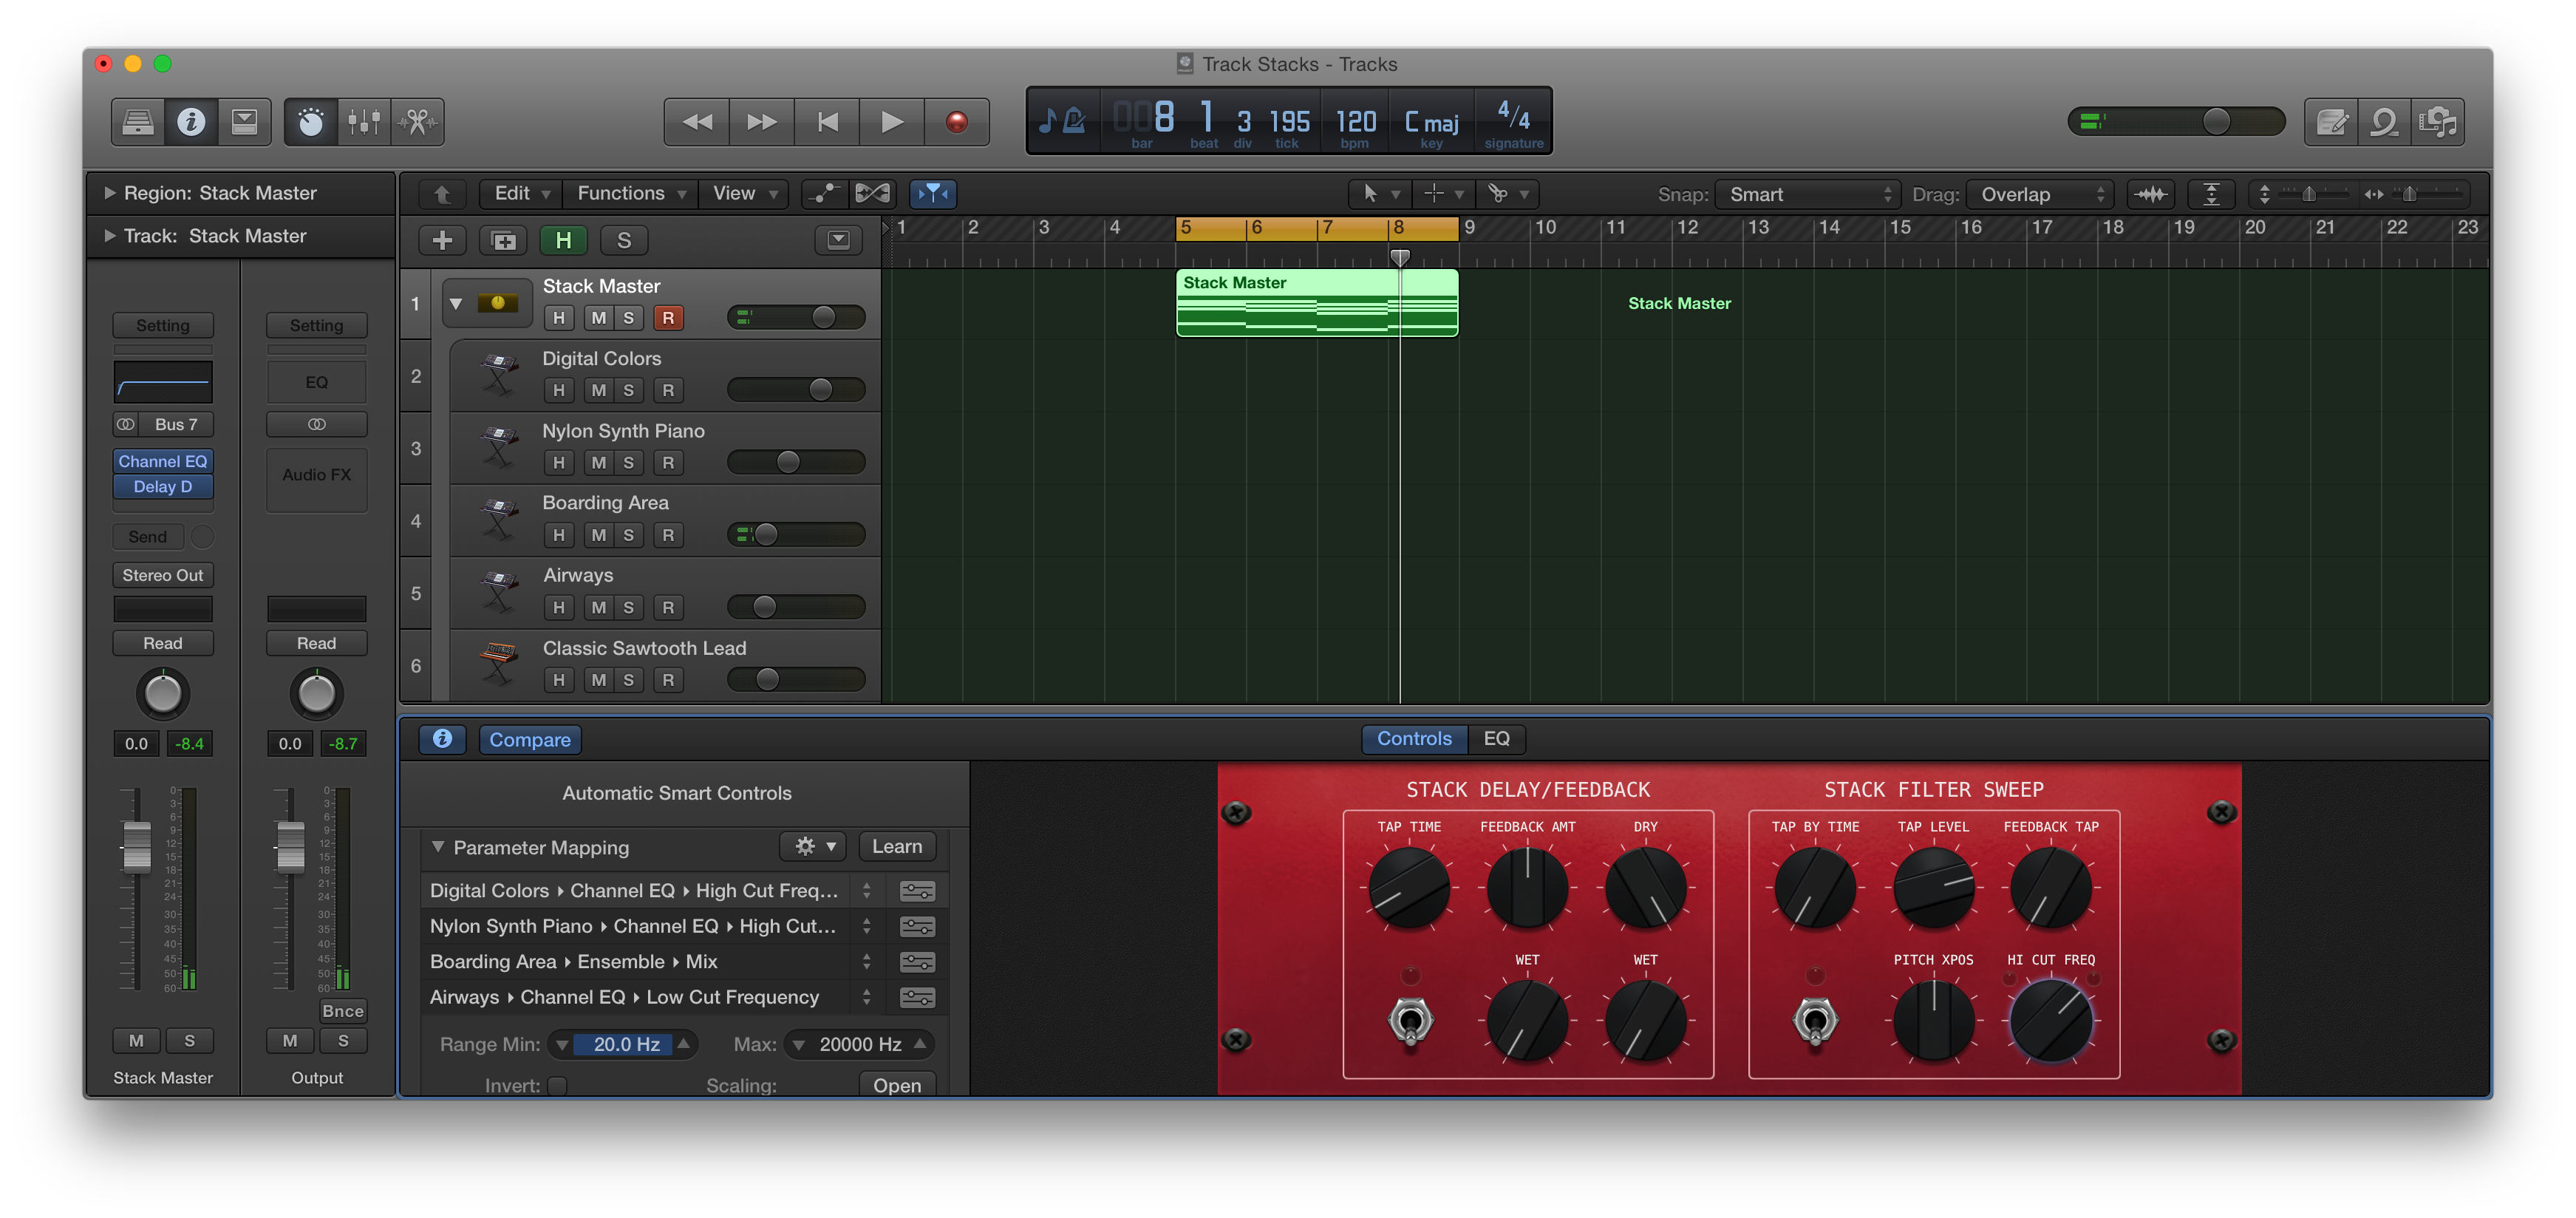Click the red Record button
The height and width of the screenshot is (1218, 2576).
pyautogui.click(x=957, y=122)
